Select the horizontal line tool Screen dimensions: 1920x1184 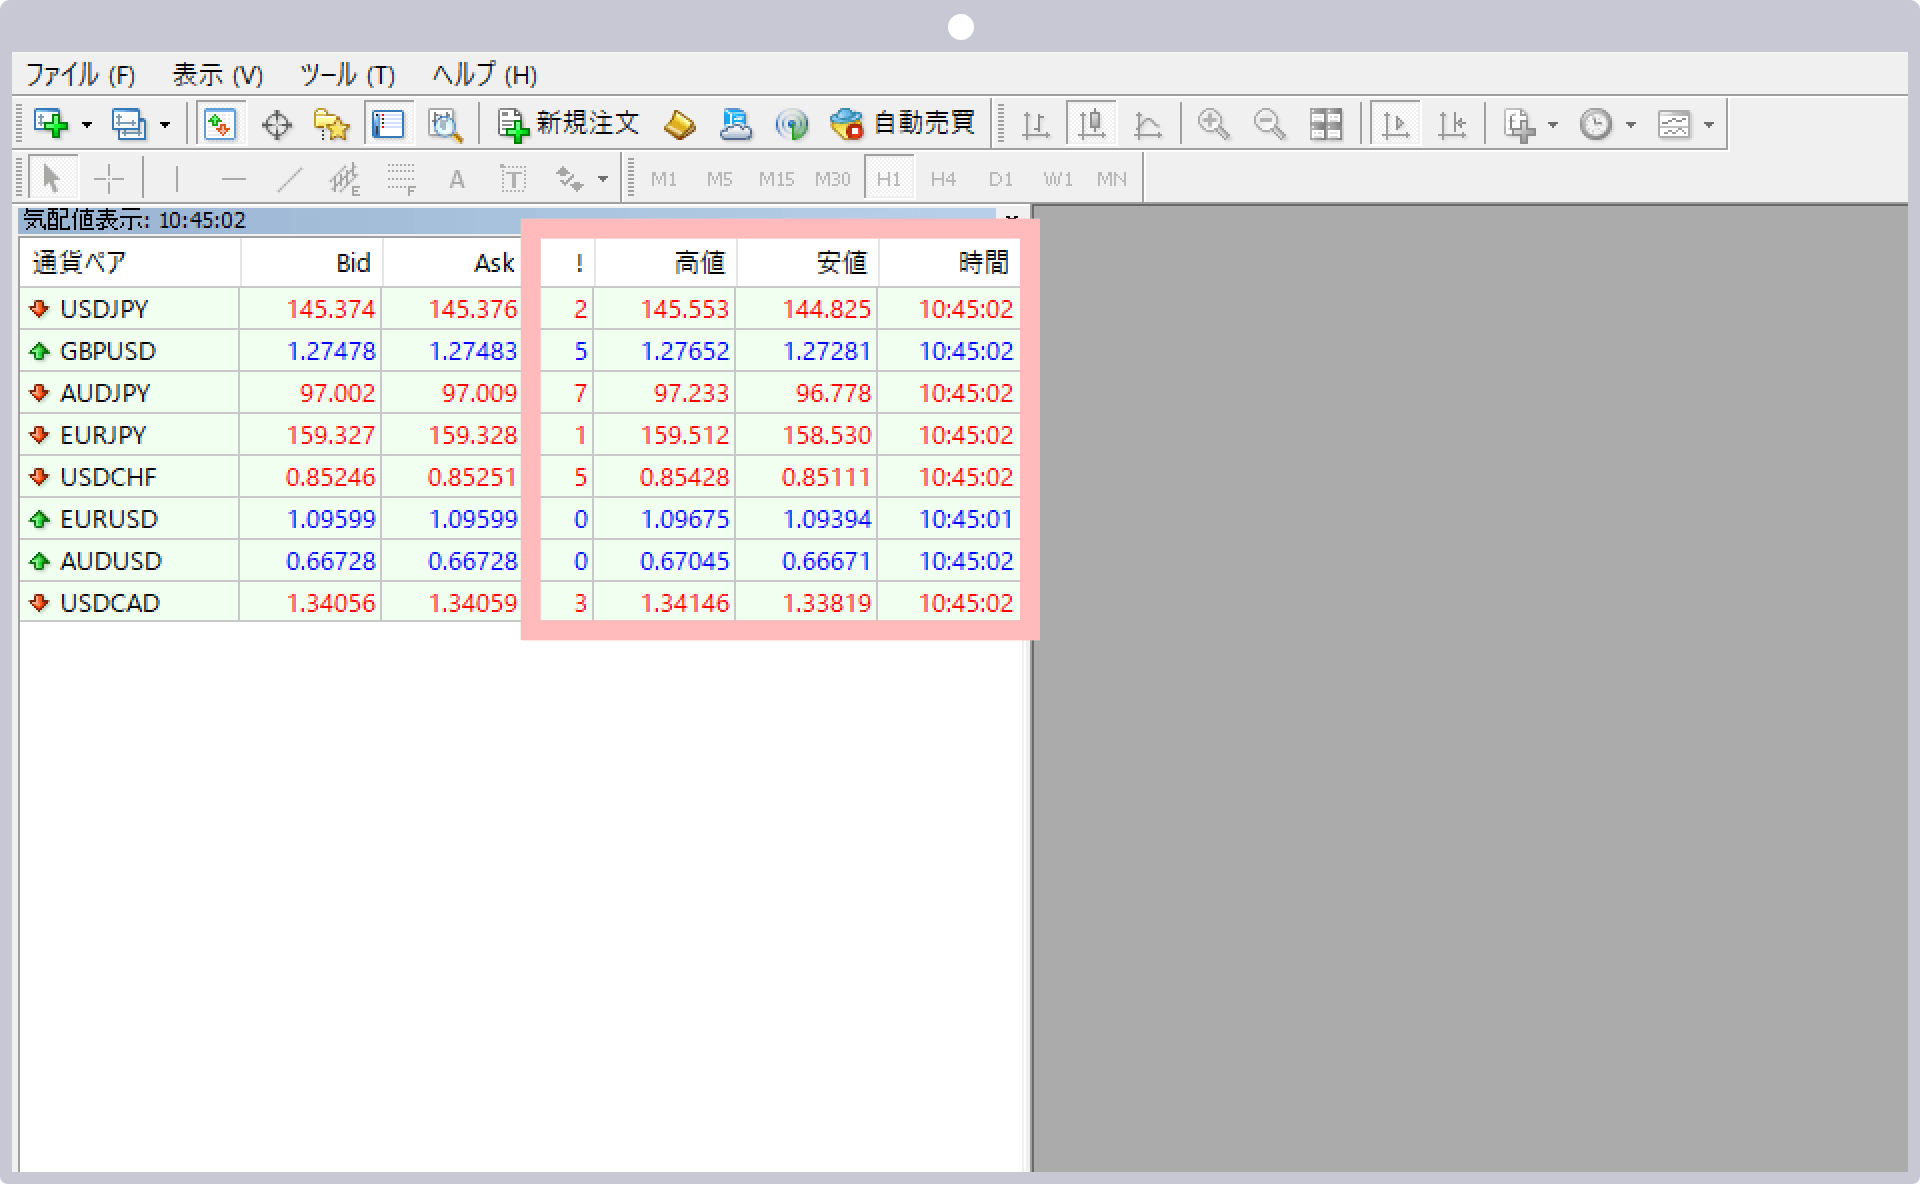(x=233, y=179)
